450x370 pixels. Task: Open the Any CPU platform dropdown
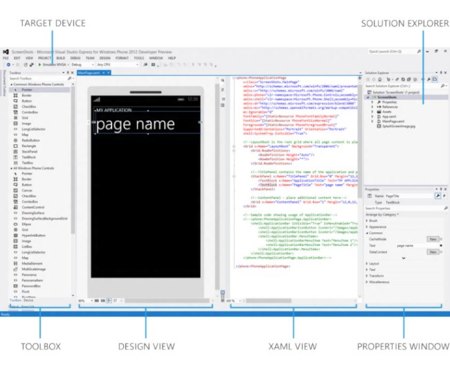tap(117, 65)
